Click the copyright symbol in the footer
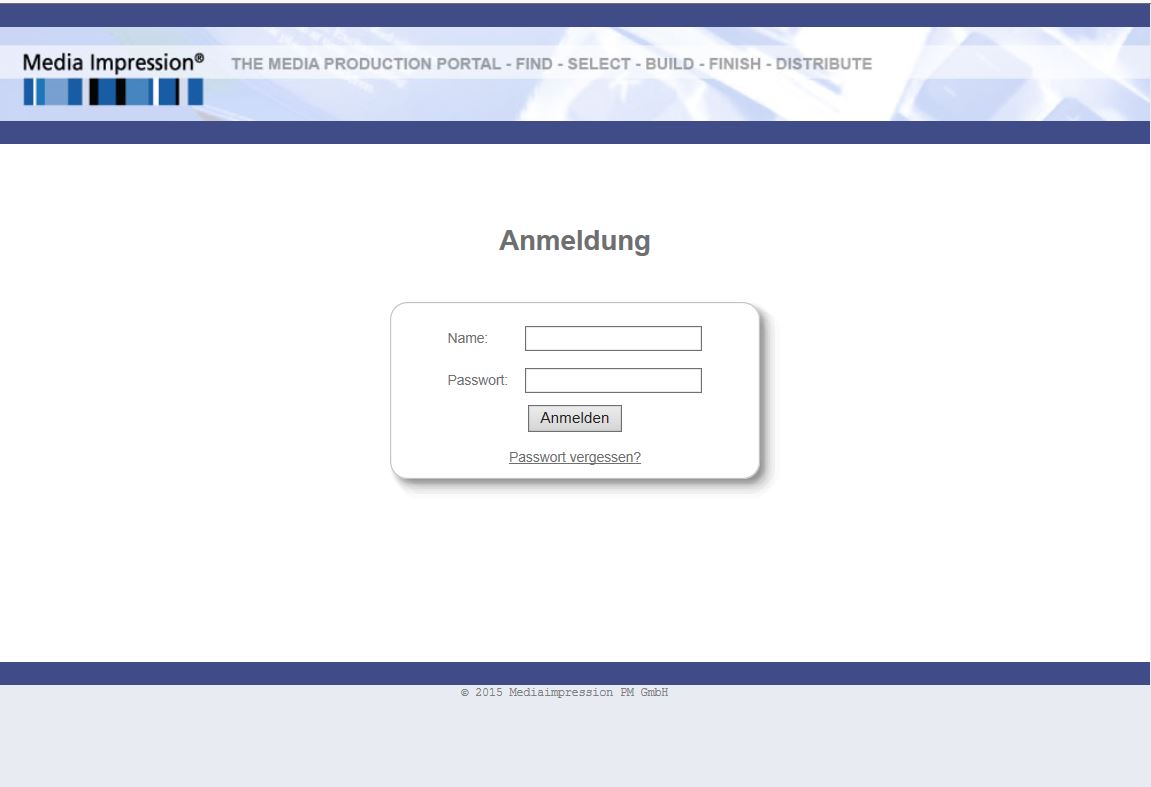The width and height of the screenshot is (1151, 787). 465,693
